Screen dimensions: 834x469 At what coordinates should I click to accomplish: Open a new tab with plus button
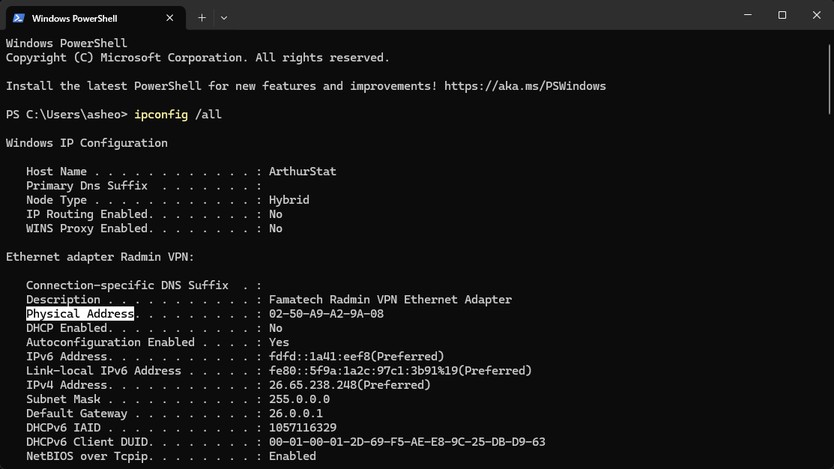(x=202, y=18)
